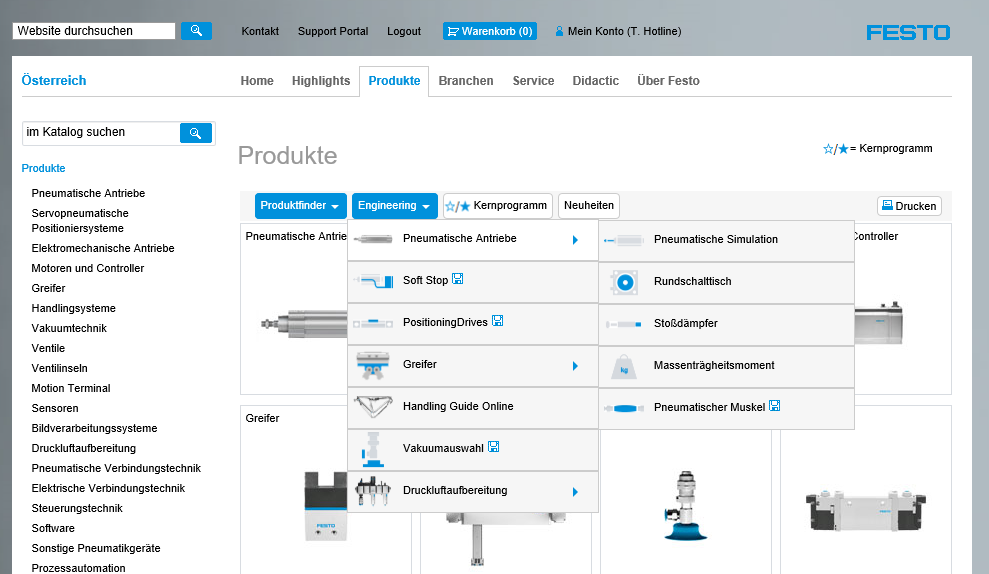Expand Greifer submenu arrow
This screenshot has height=574, width=989.
click(575, 366)
